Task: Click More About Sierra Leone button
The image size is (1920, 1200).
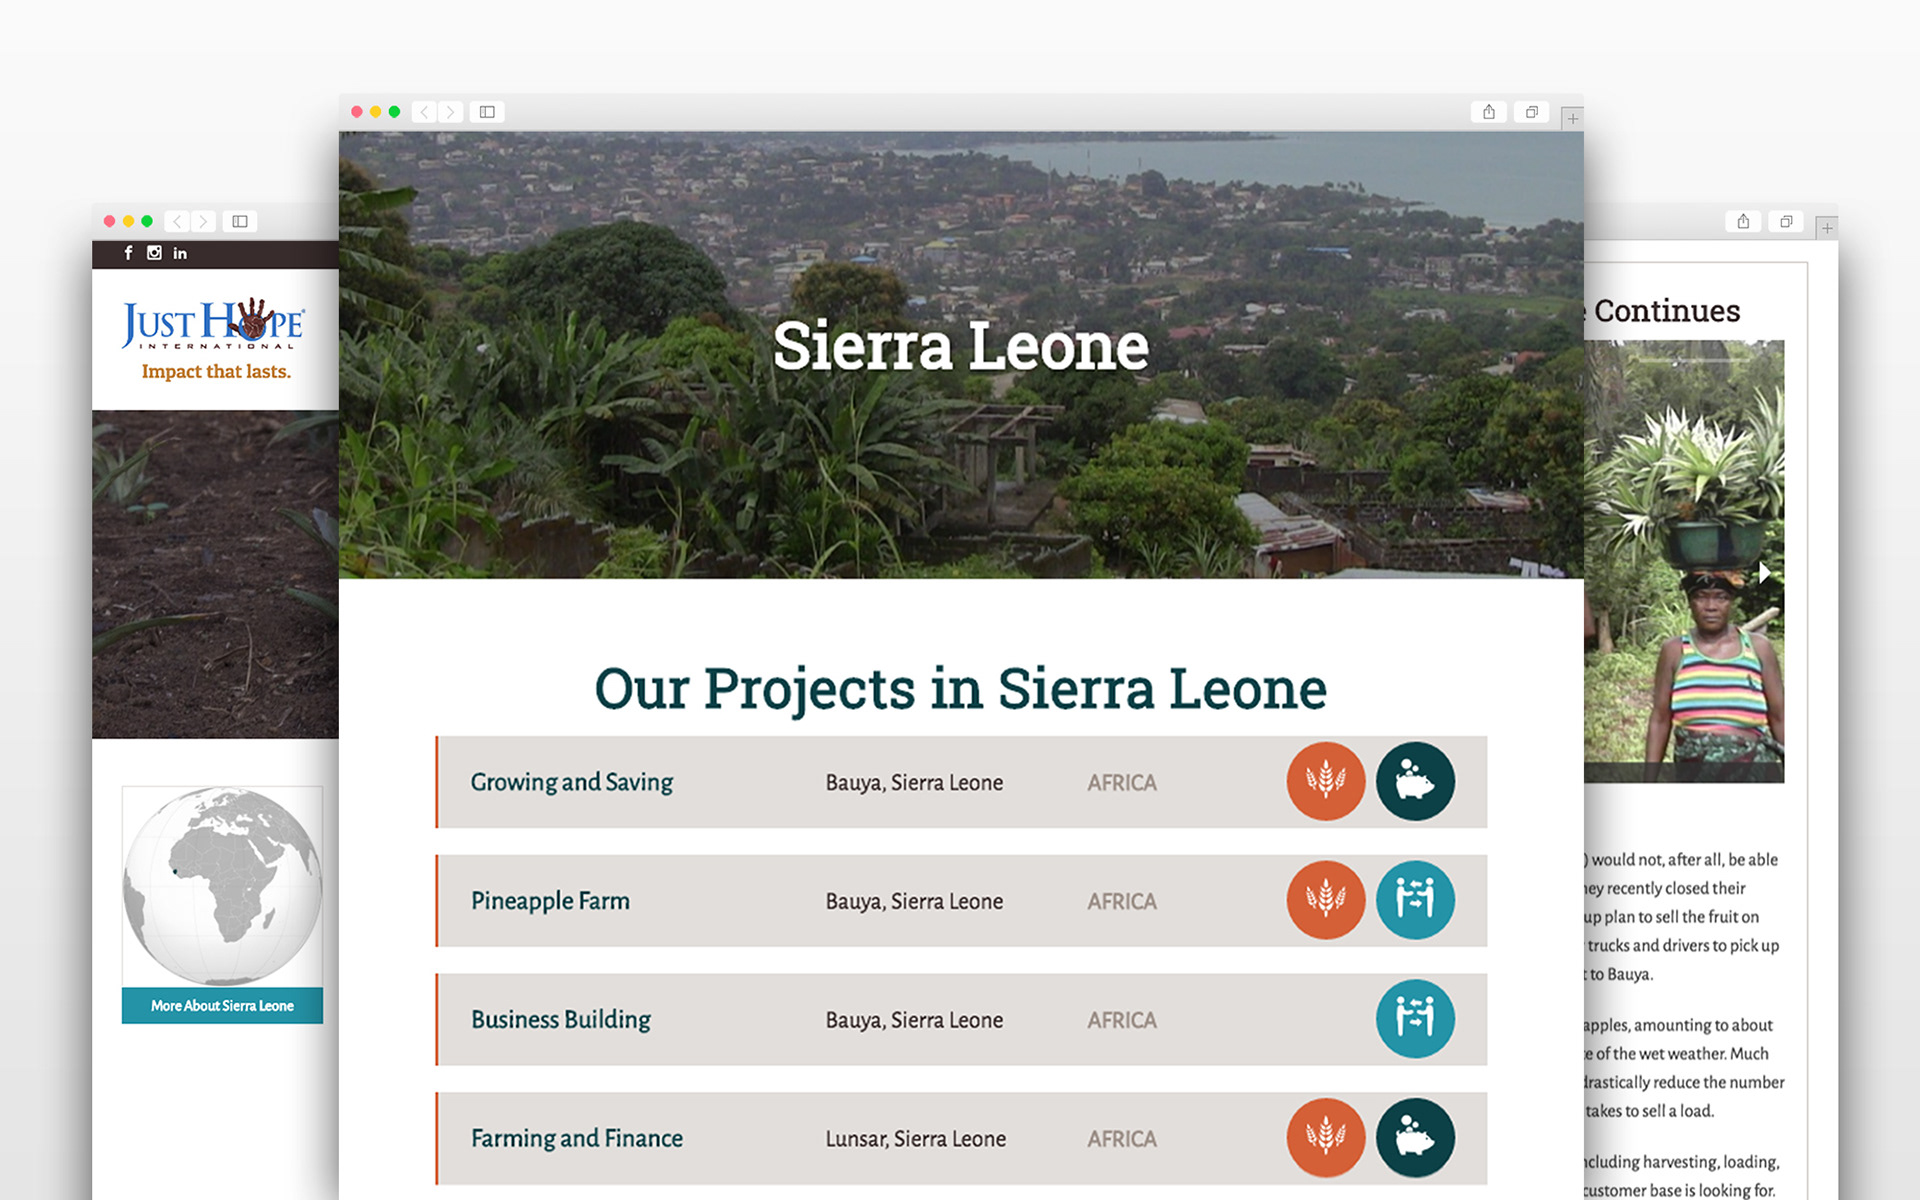Action: tap(222, 1005)
